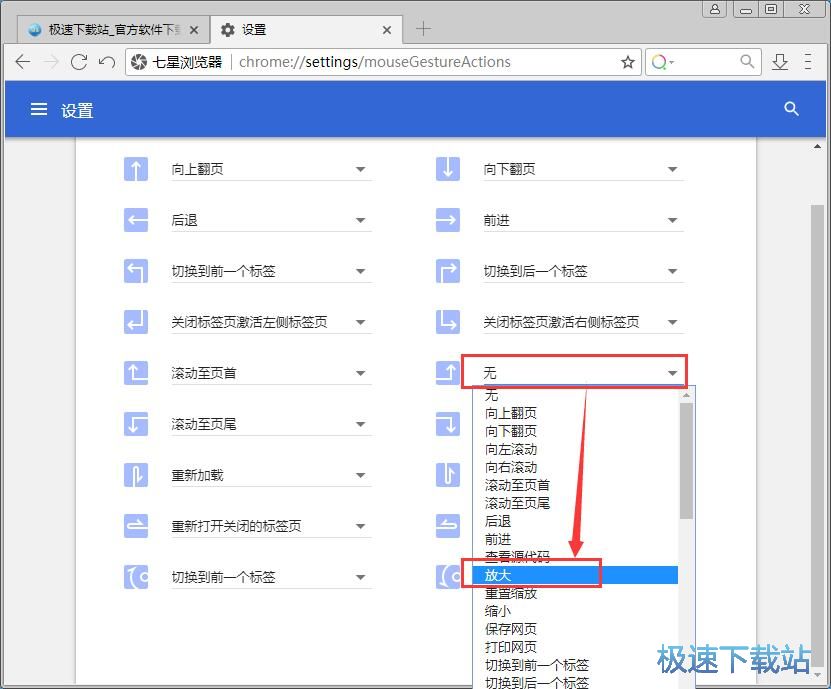
Task: Select 向左滚动 in the dropdown list
Action: (576, 449)
